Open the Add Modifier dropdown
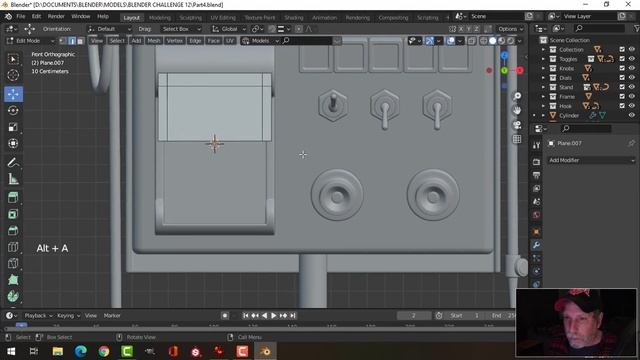Screen dimensions: 640x360 (x=591, y=160)
